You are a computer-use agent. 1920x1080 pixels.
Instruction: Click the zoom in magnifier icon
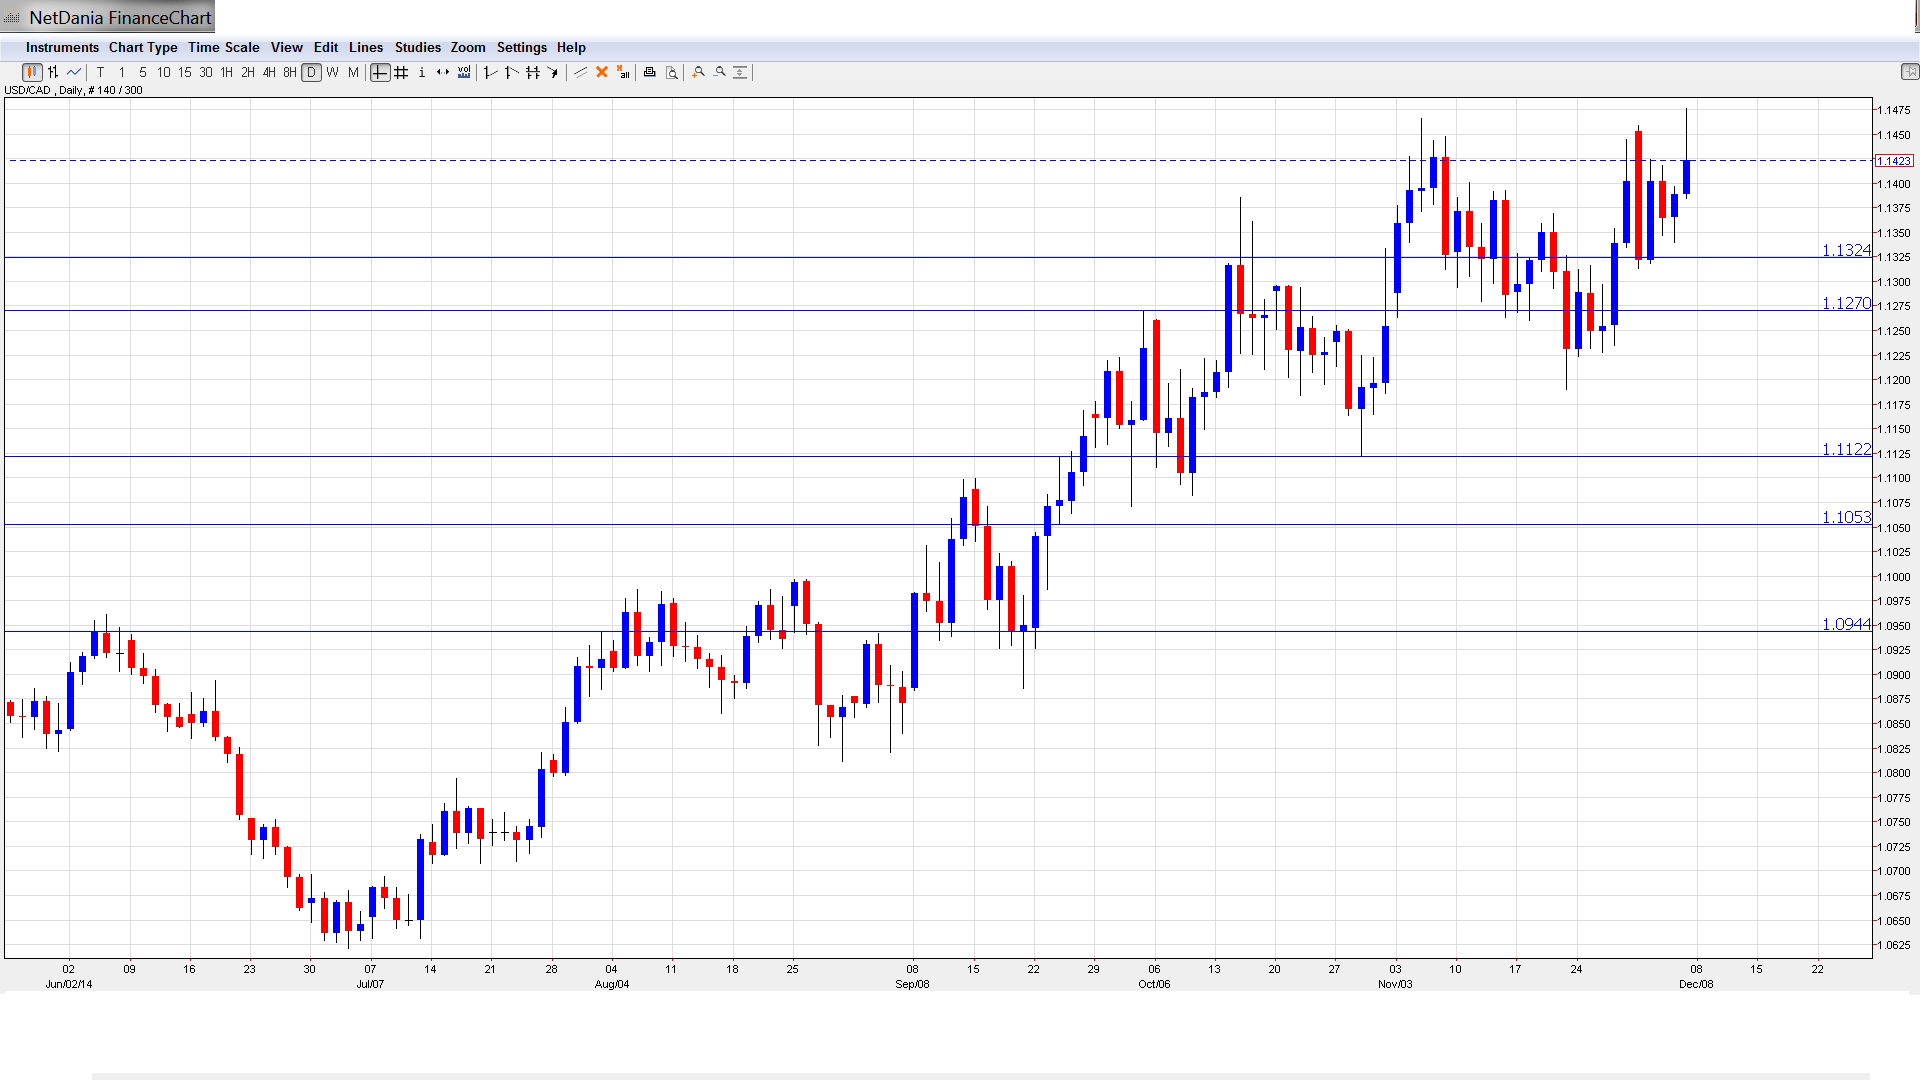tap(699, 72)
